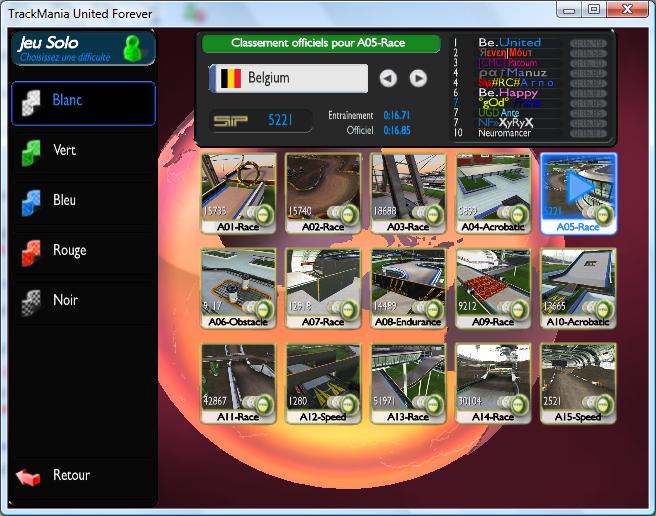Choose the A08-Endurance track
Screen dimensions: 656x516
pyautogui.click(x=408, y=288)
